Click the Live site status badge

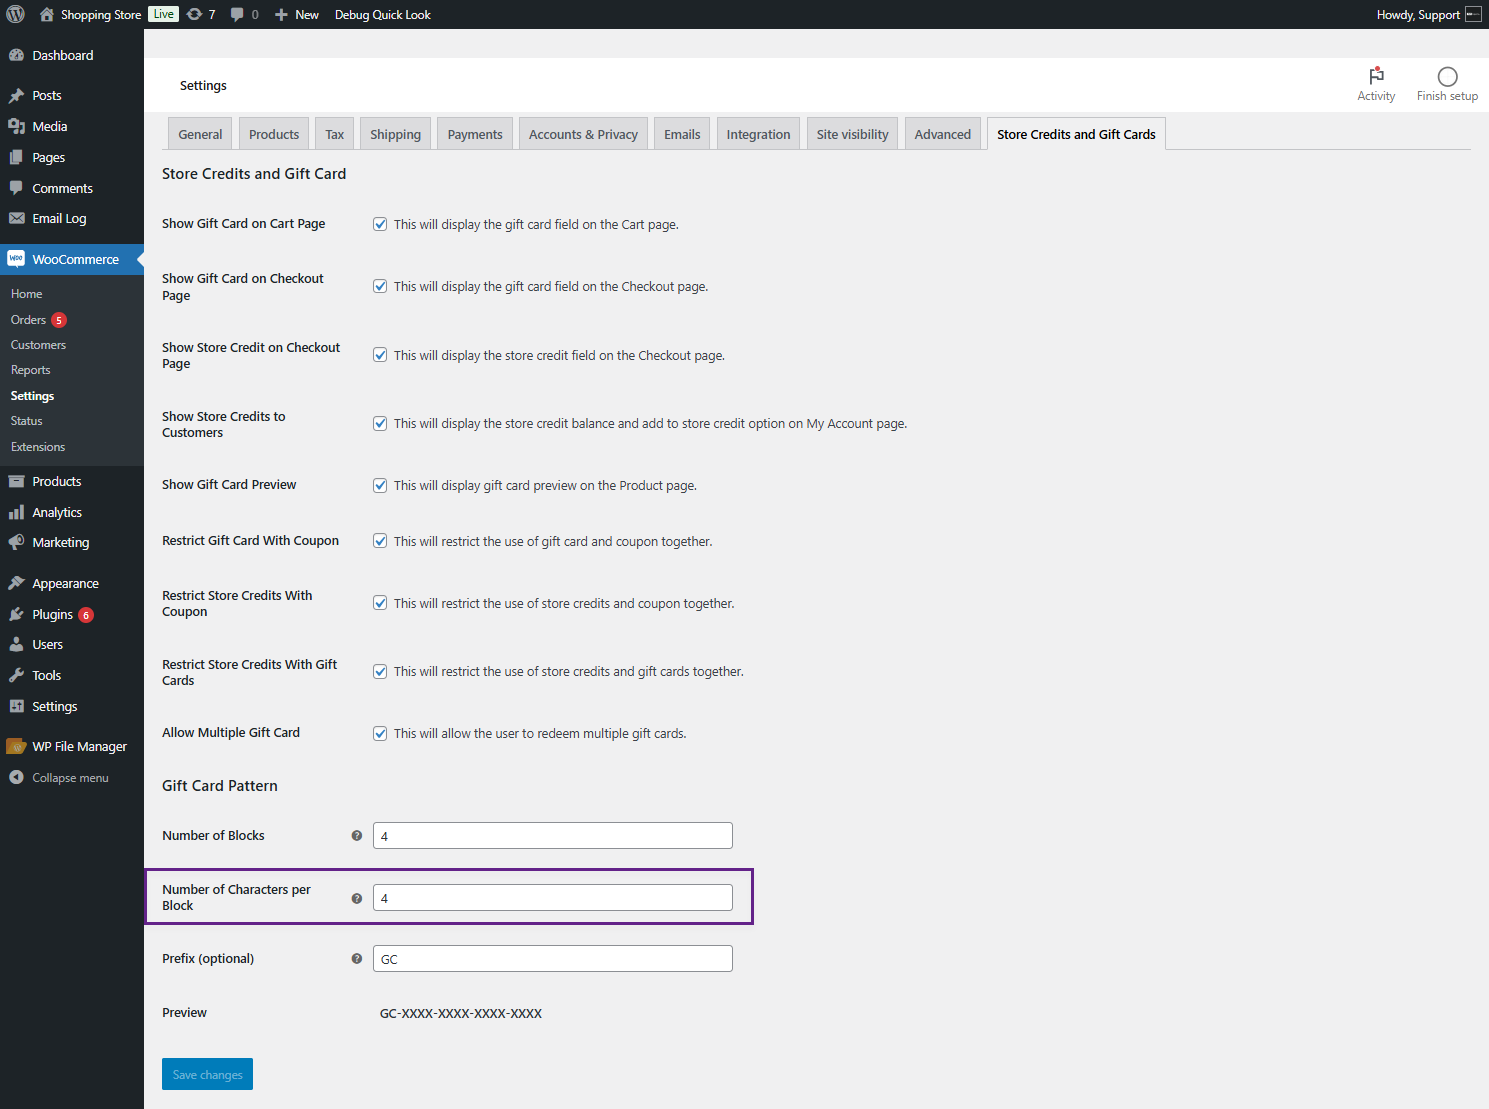coord(164,14)
